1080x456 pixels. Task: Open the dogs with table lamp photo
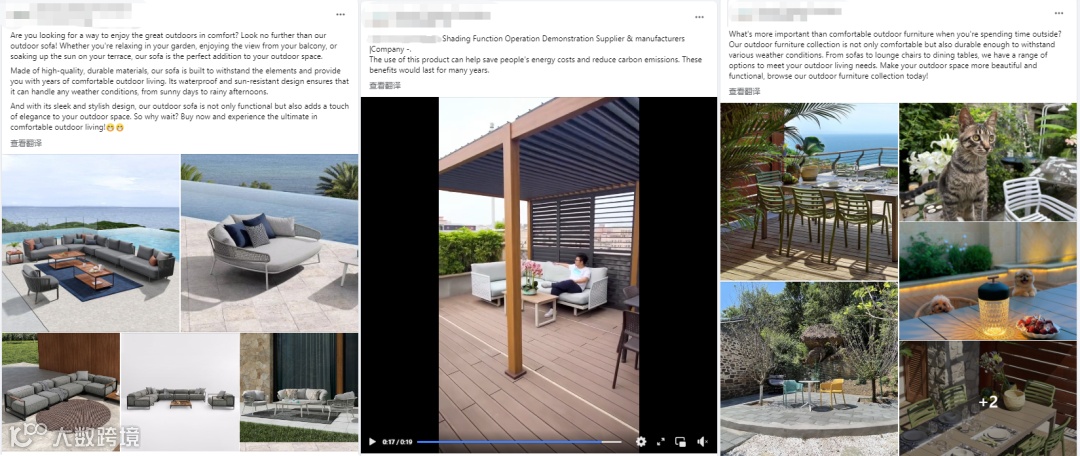(988, 281)
